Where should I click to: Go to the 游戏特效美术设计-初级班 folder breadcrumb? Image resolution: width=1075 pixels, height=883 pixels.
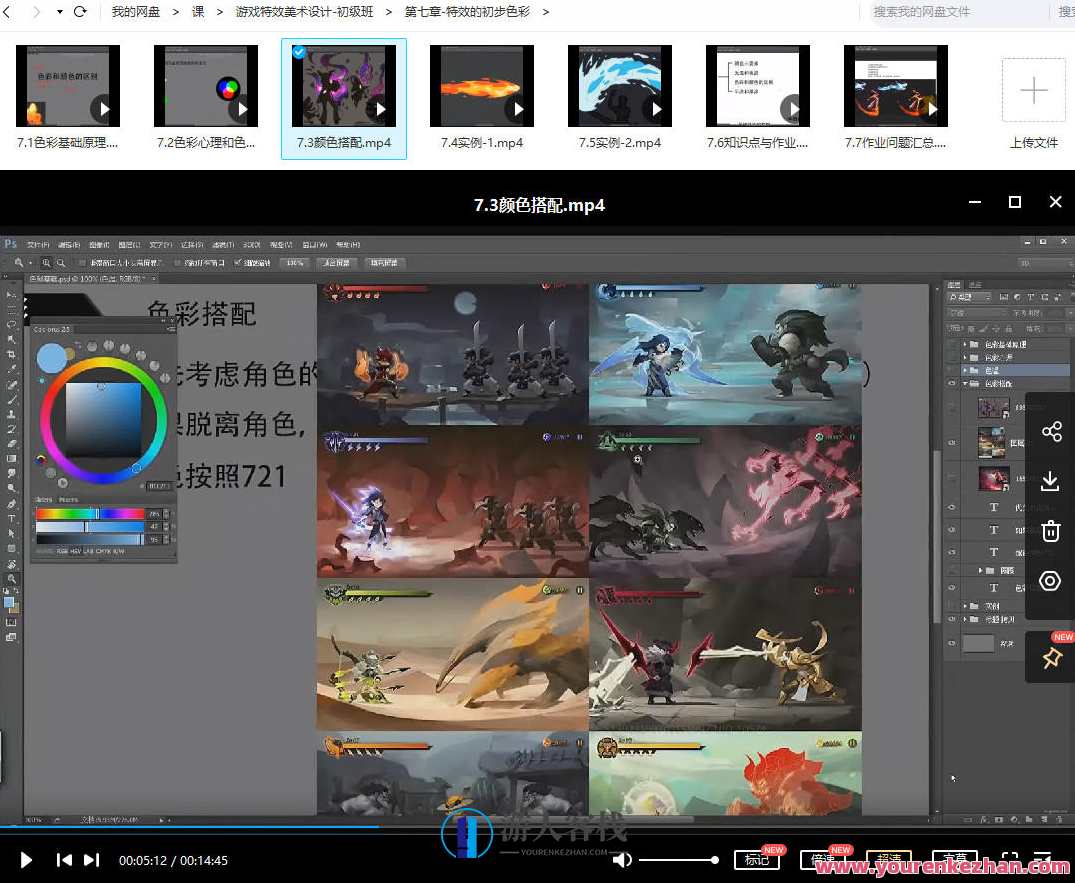[x=304, y=12]
